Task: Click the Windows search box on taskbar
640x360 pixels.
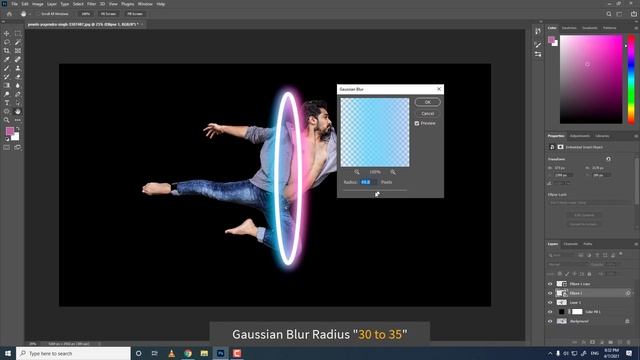Action: (73, 353)
